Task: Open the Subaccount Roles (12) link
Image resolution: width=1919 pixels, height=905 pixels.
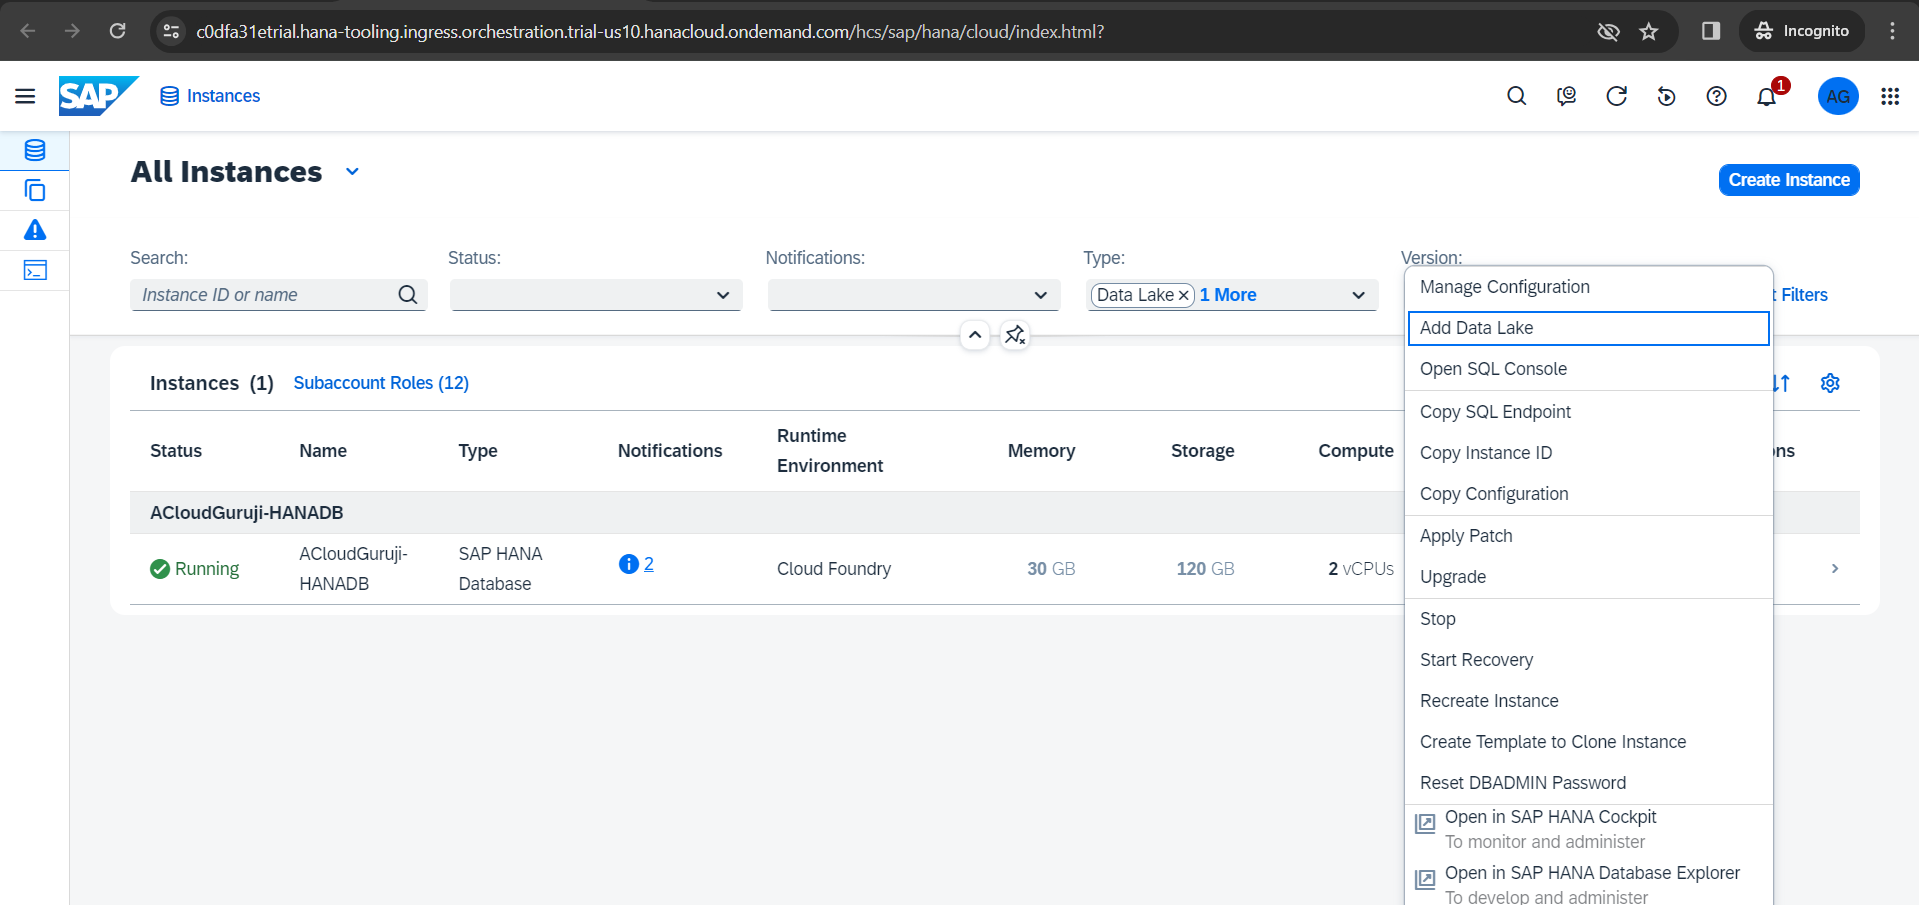Action: point(381,383)
